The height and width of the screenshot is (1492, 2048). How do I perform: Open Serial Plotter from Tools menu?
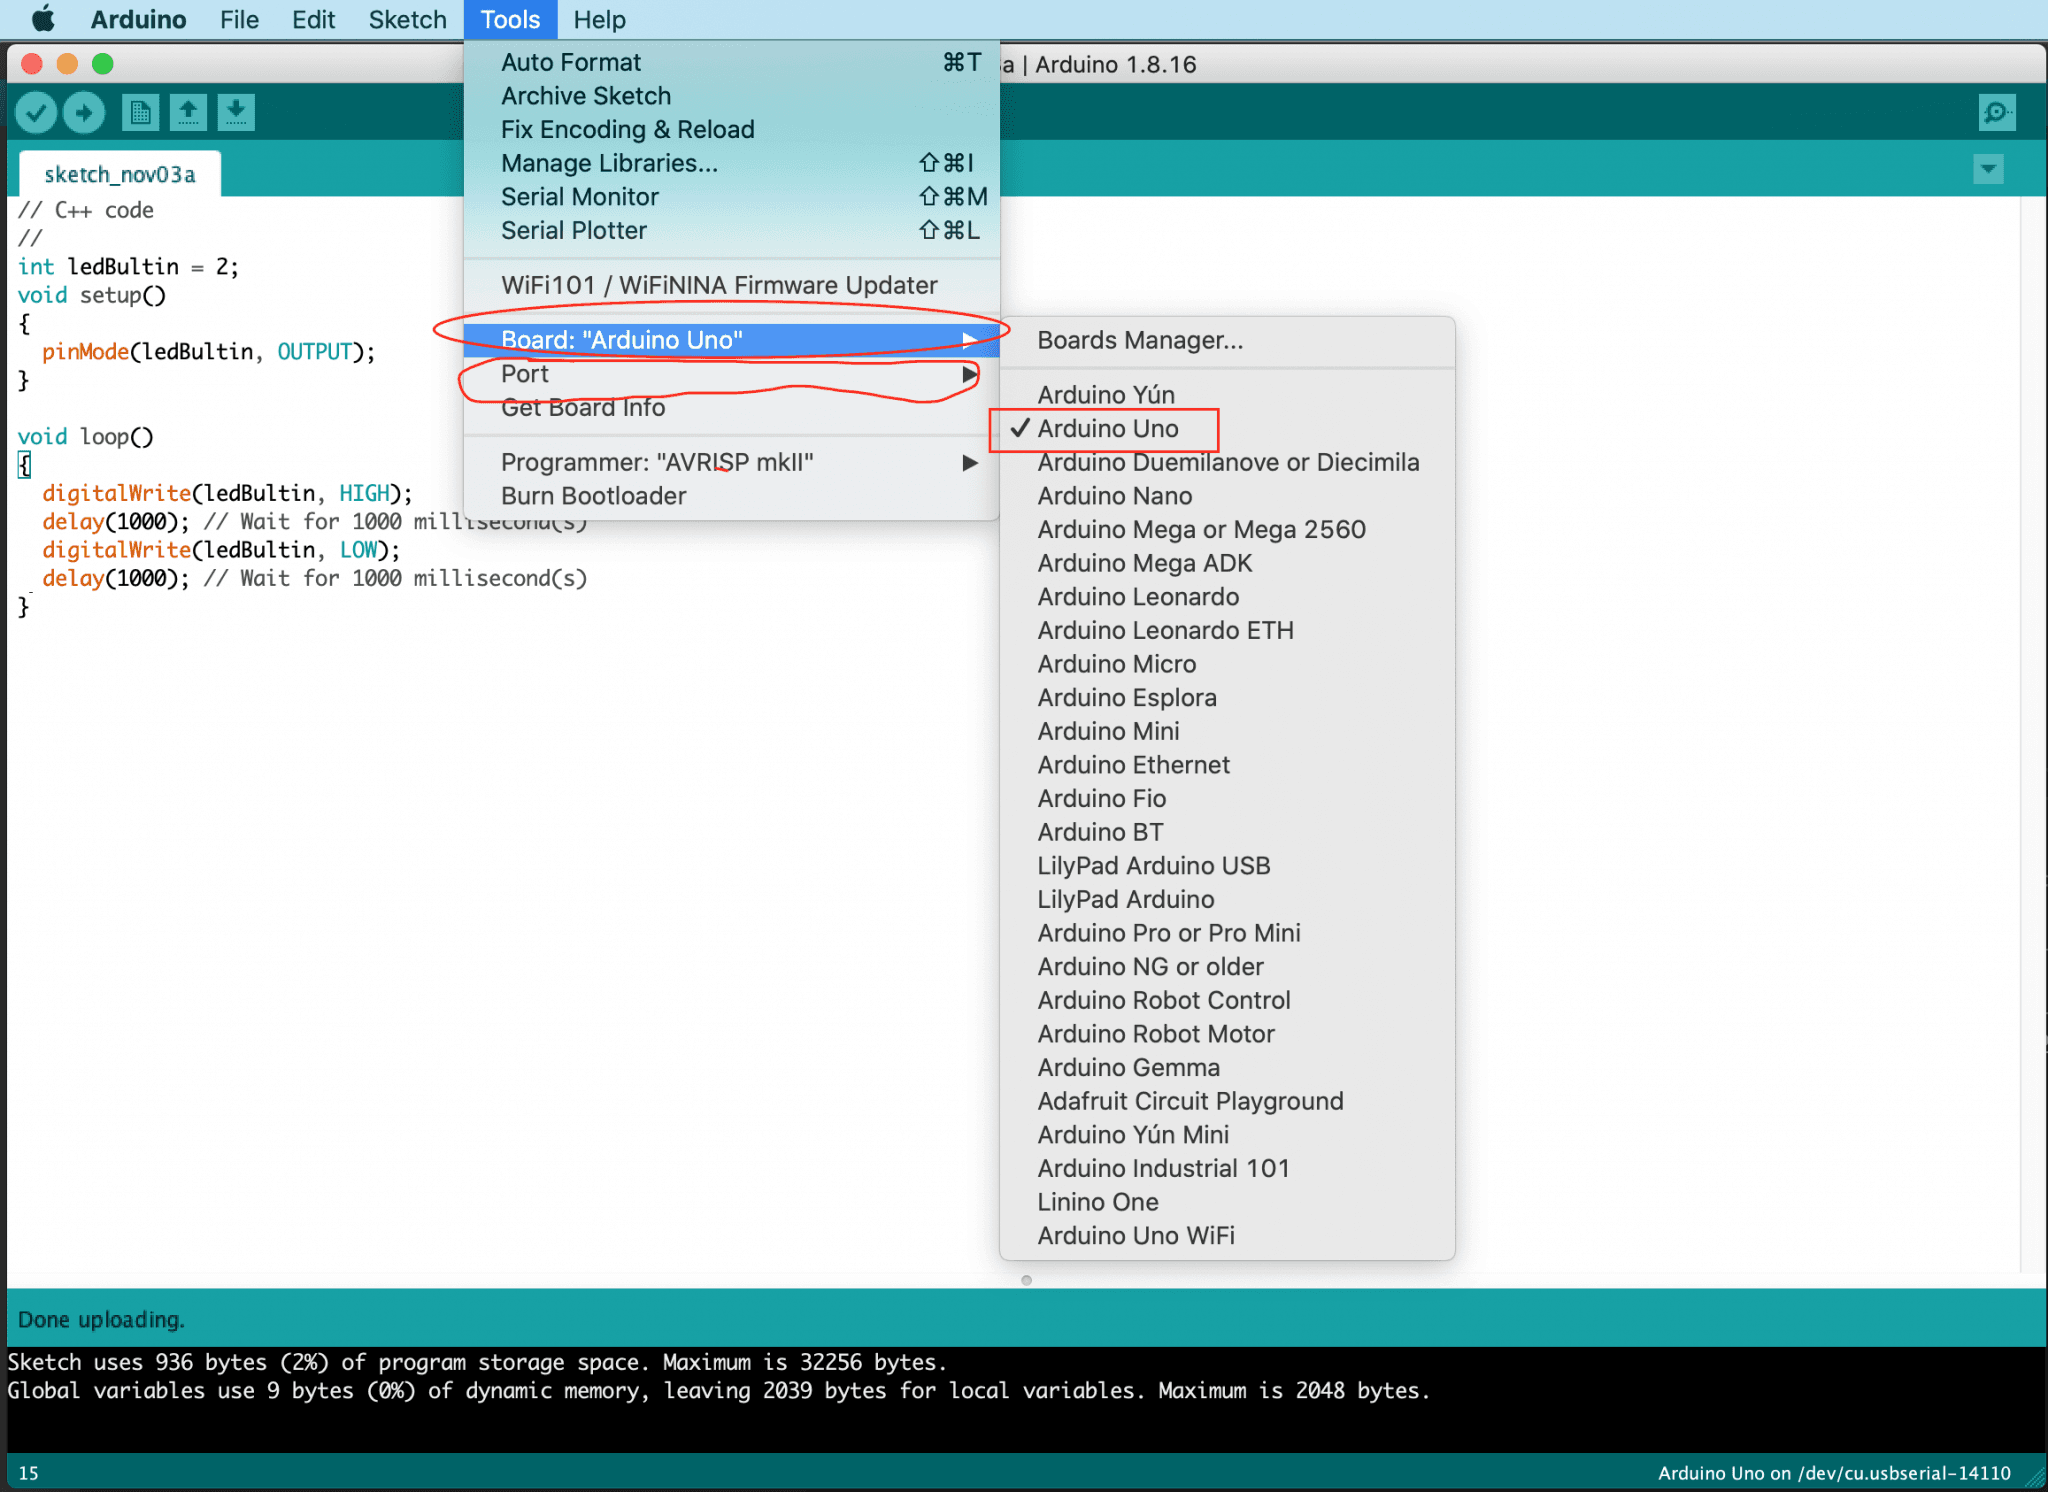pyautogui.click(x=732, y=231)
